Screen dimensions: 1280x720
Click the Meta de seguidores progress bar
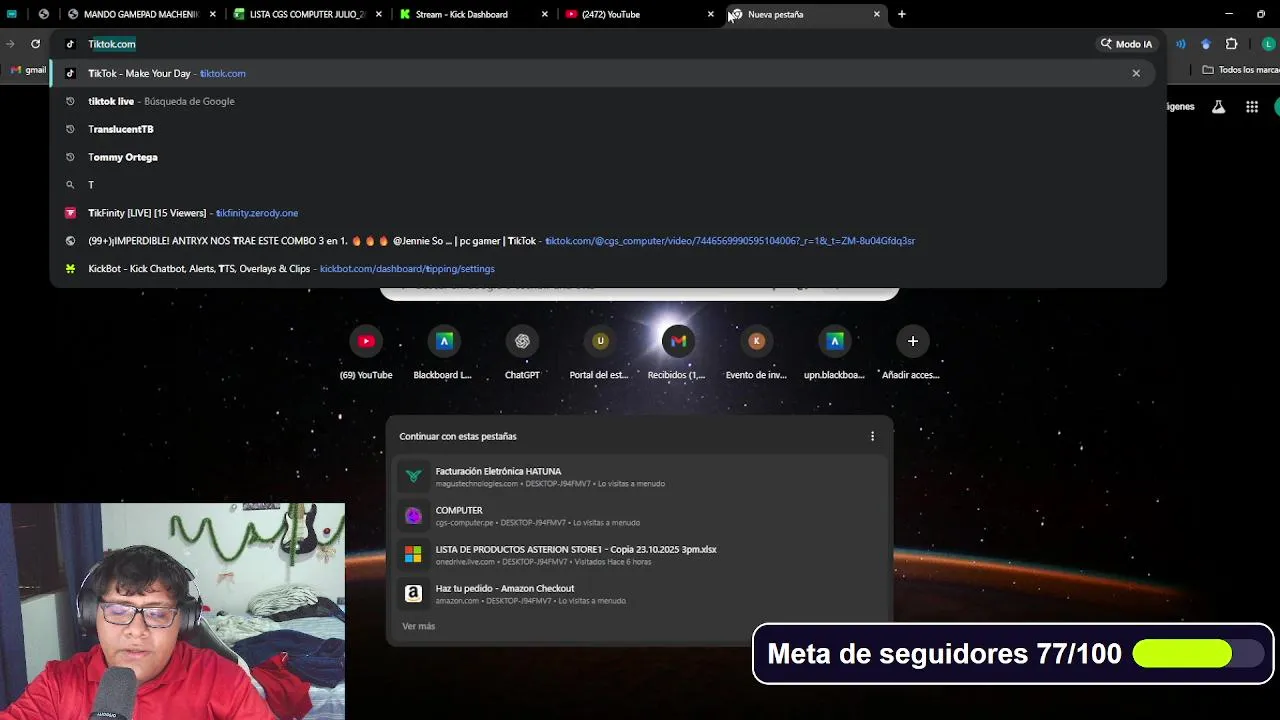[1198, 654]
